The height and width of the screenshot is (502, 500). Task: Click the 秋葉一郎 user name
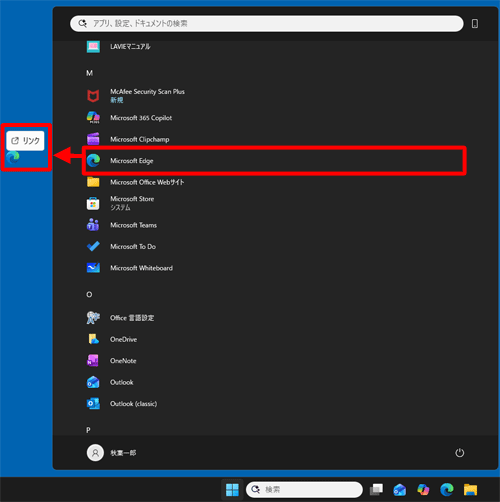click(x=123, y=453)
